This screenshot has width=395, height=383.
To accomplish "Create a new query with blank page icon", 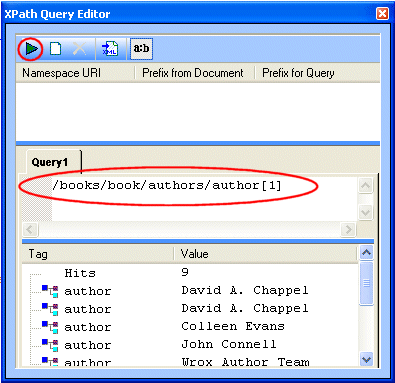I will coord(55,49).
